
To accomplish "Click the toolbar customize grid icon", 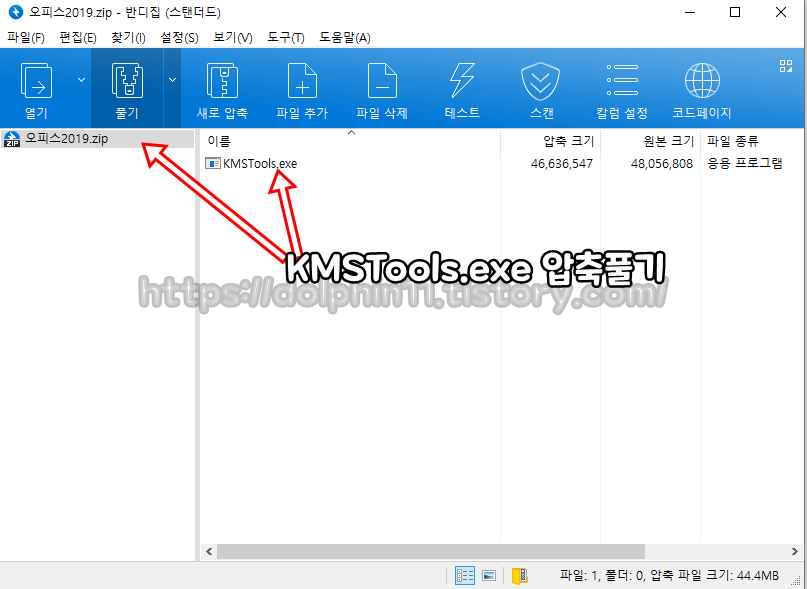I will coord(785,66).
